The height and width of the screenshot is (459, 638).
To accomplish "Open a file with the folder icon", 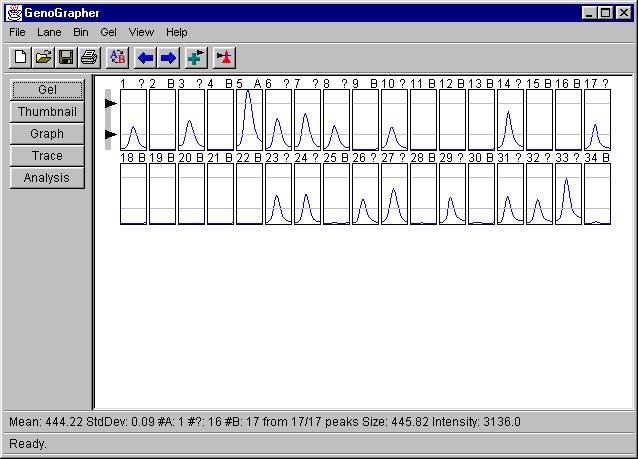I will pyautogui.click(x=43, y=58).
